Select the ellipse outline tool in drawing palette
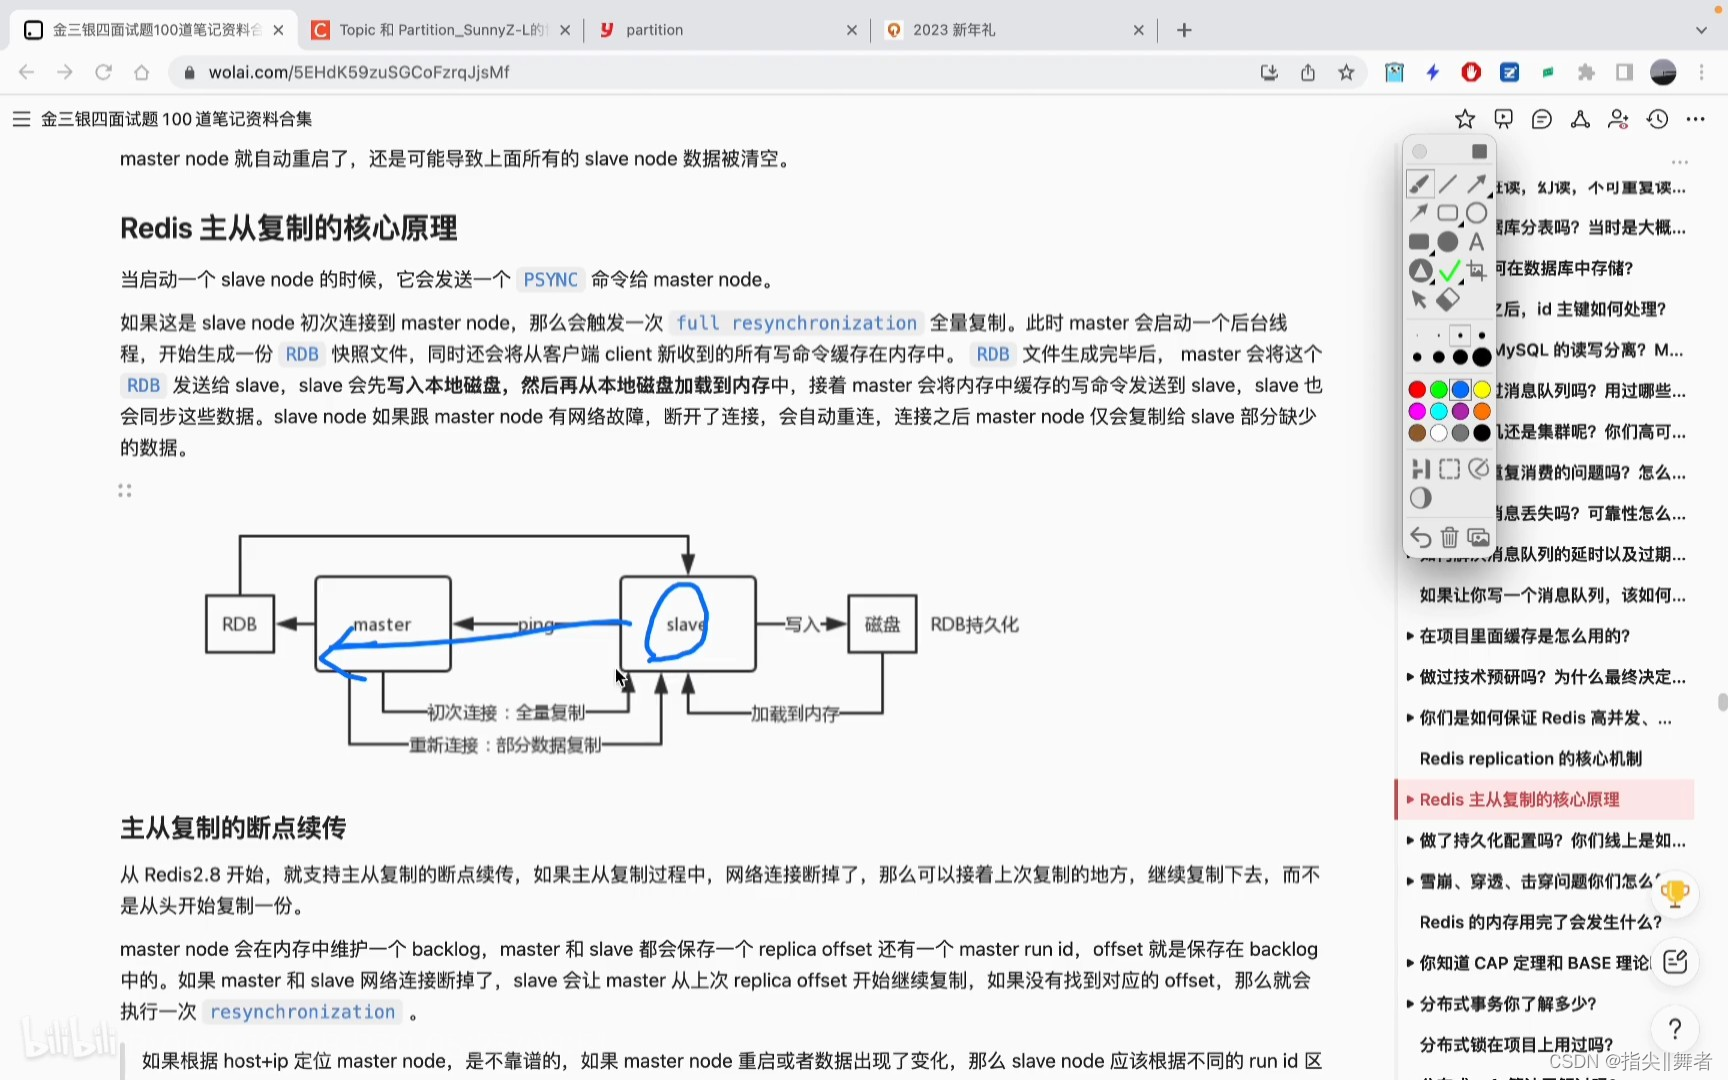The height and width of the screenshot is (1080, 1728). [1477, 213]
